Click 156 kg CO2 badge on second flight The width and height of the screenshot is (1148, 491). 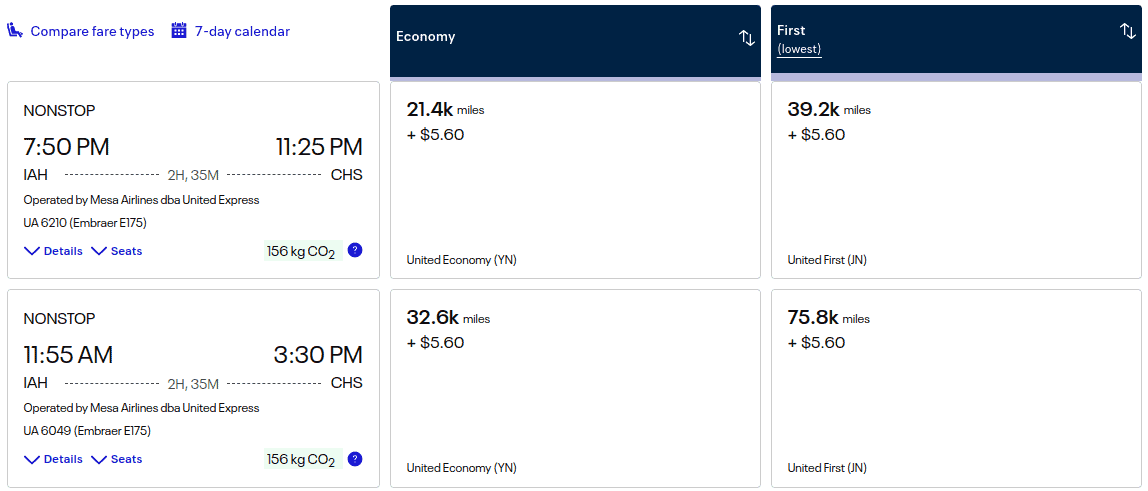click(300, 459)
